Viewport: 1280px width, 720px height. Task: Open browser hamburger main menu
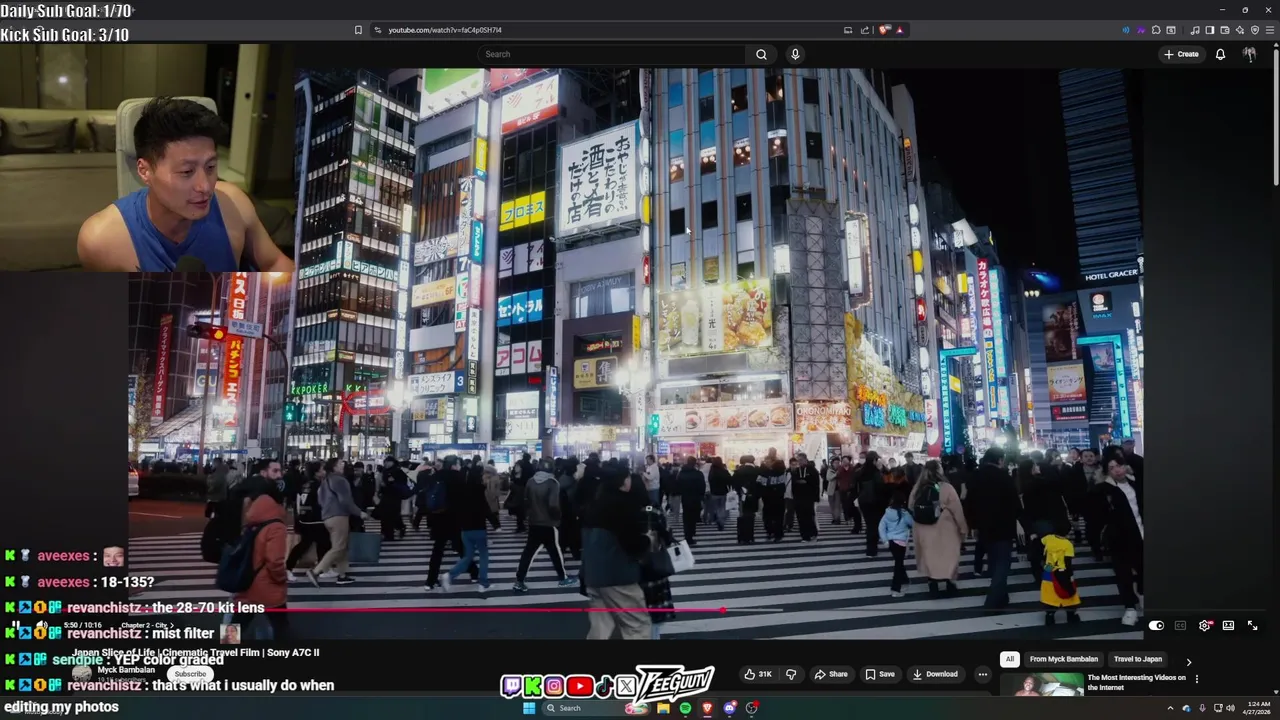(1270, 30)
